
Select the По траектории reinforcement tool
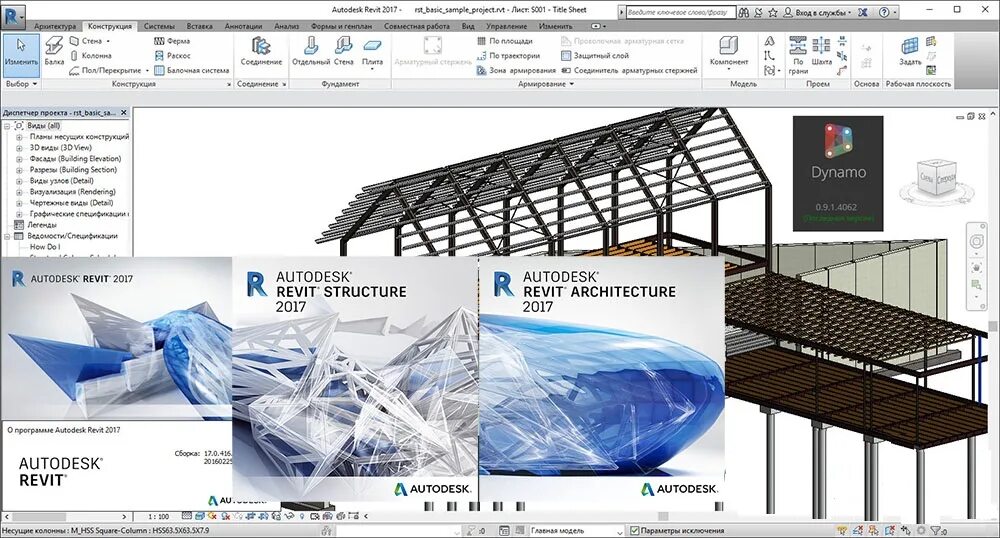click(508, 55)
